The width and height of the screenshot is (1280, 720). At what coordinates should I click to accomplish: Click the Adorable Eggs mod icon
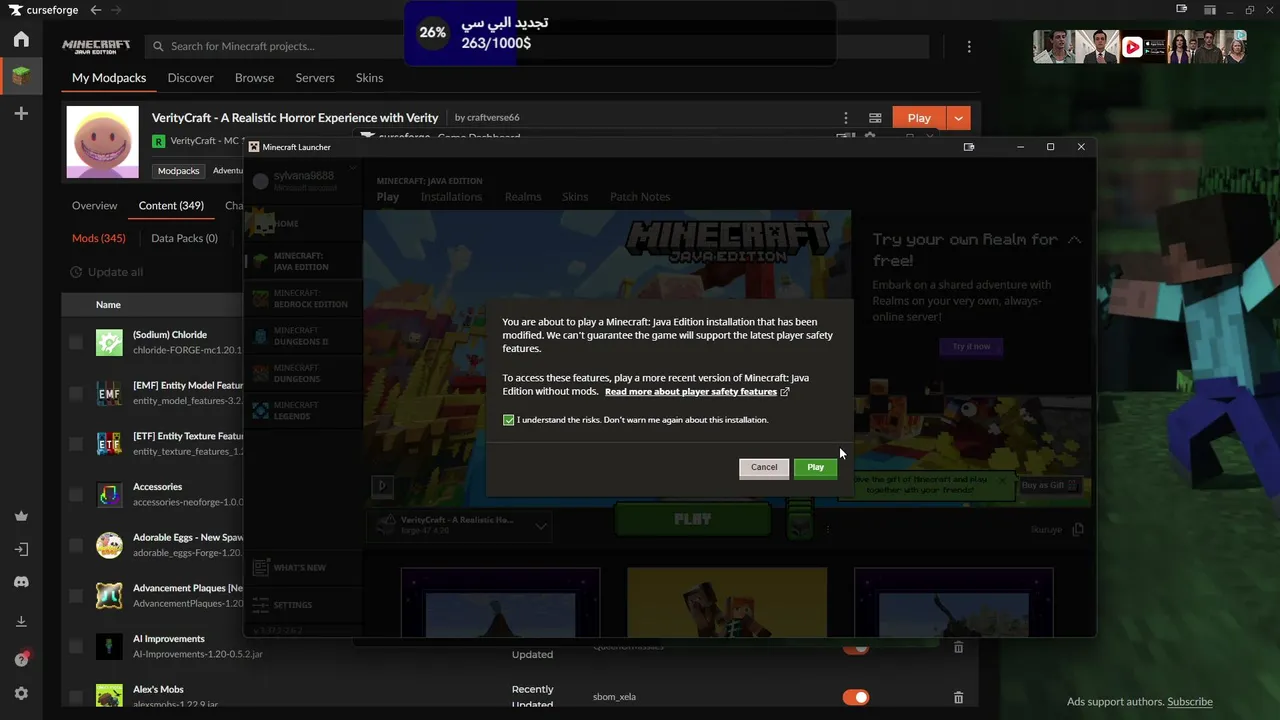tap(109, 545)
